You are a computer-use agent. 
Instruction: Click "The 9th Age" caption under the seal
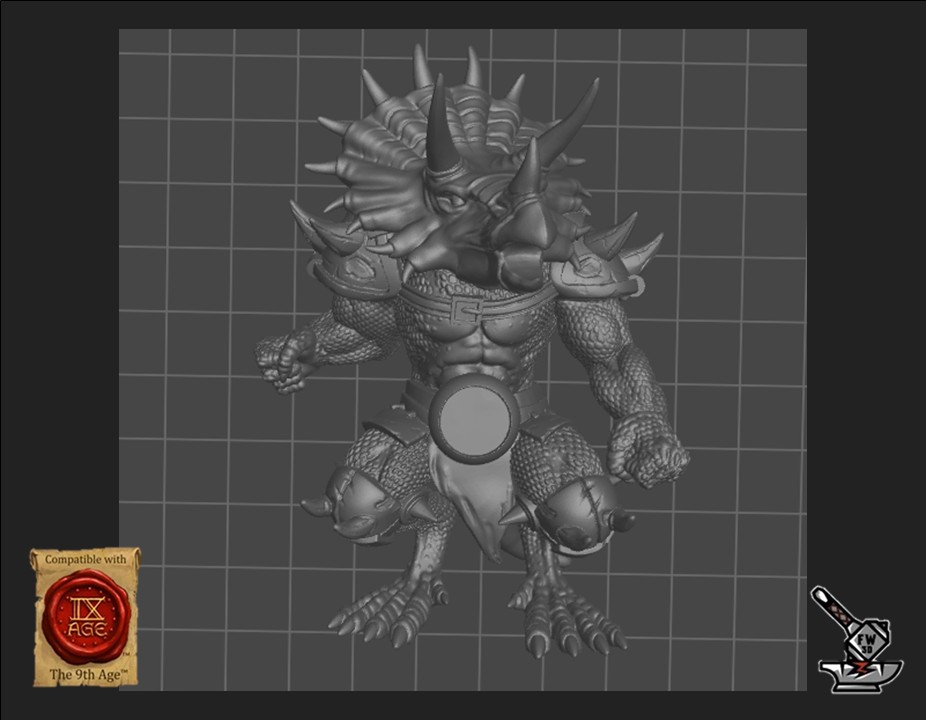[x=85, y=674]
